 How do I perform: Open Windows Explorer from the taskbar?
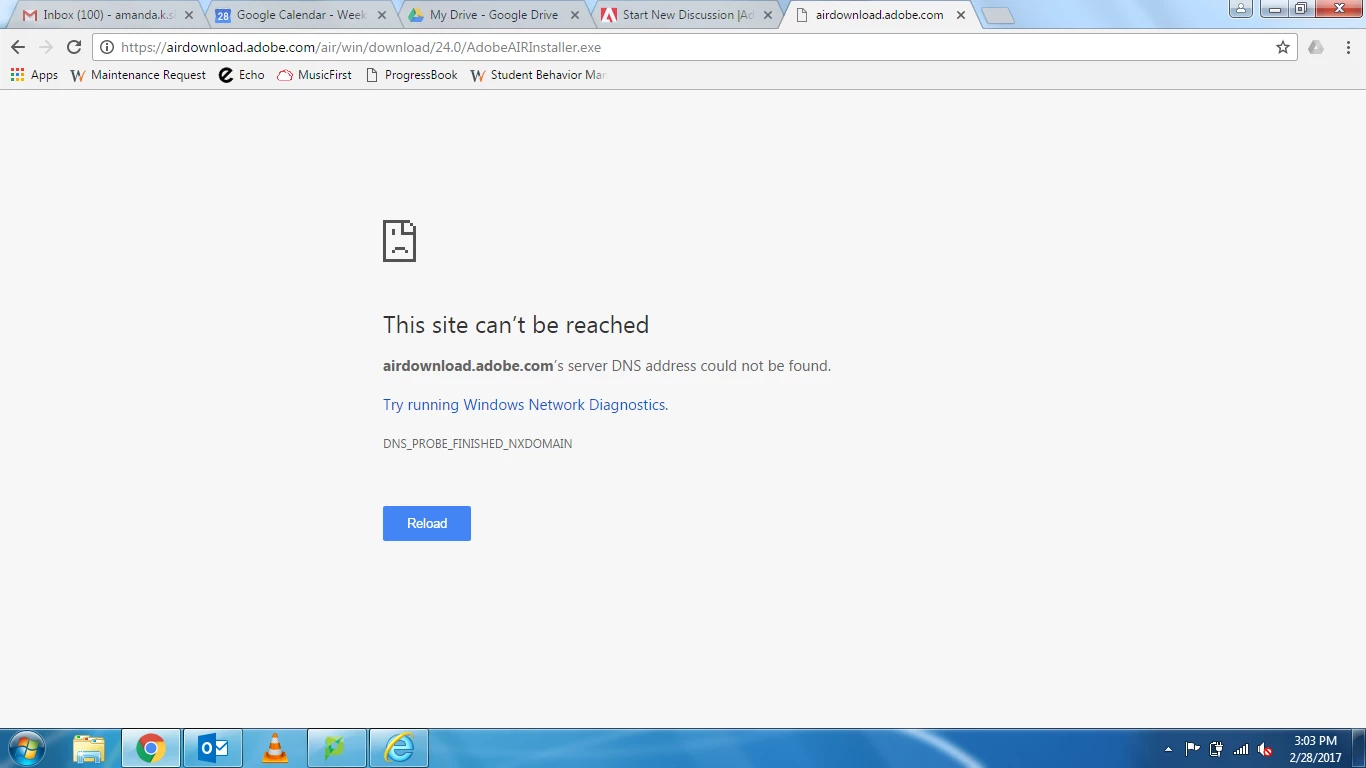click(x=89, y=748)
